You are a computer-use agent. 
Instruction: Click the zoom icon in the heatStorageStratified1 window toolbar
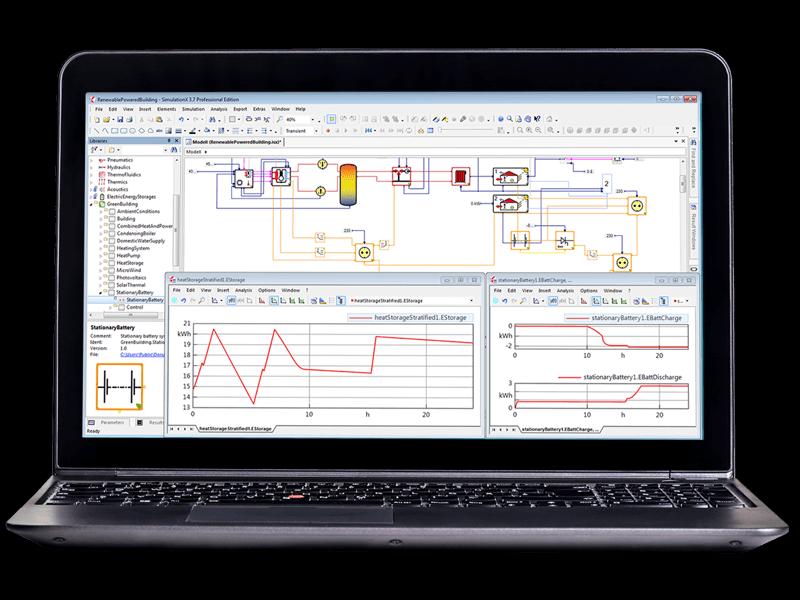(202, 301)
